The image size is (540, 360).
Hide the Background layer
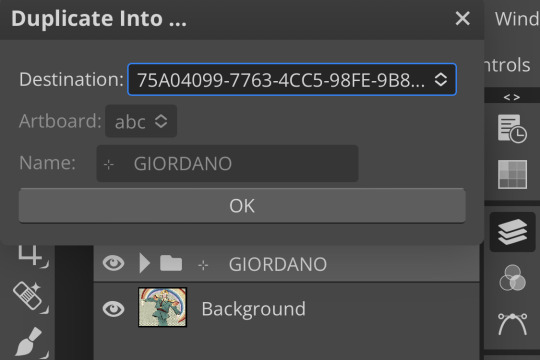click(x=113, y=308)
